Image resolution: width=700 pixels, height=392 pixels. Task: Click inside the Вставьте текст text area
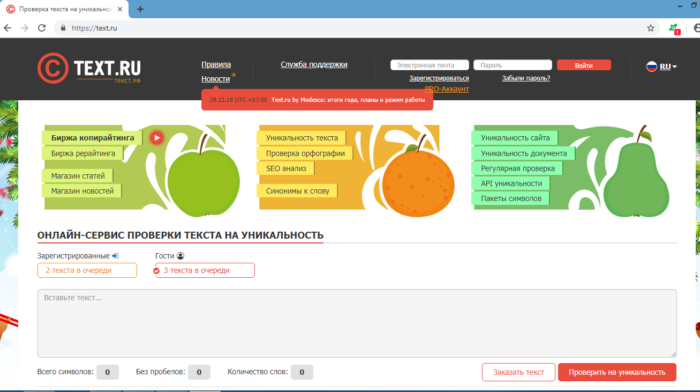coord(357,323)
